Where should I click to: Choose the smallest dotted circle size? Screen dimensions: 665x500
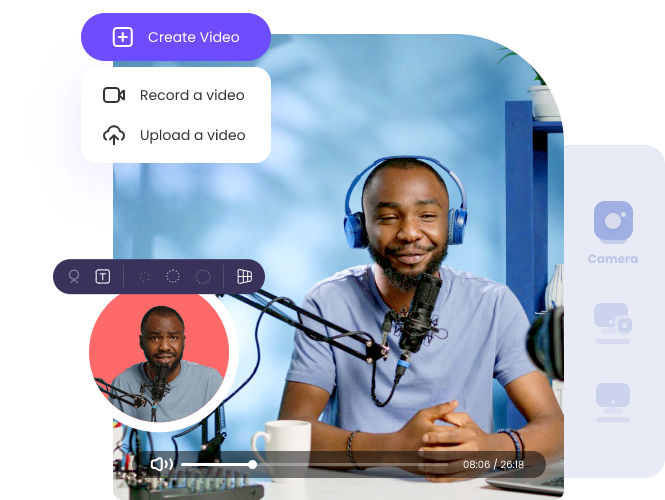point(144,277)
